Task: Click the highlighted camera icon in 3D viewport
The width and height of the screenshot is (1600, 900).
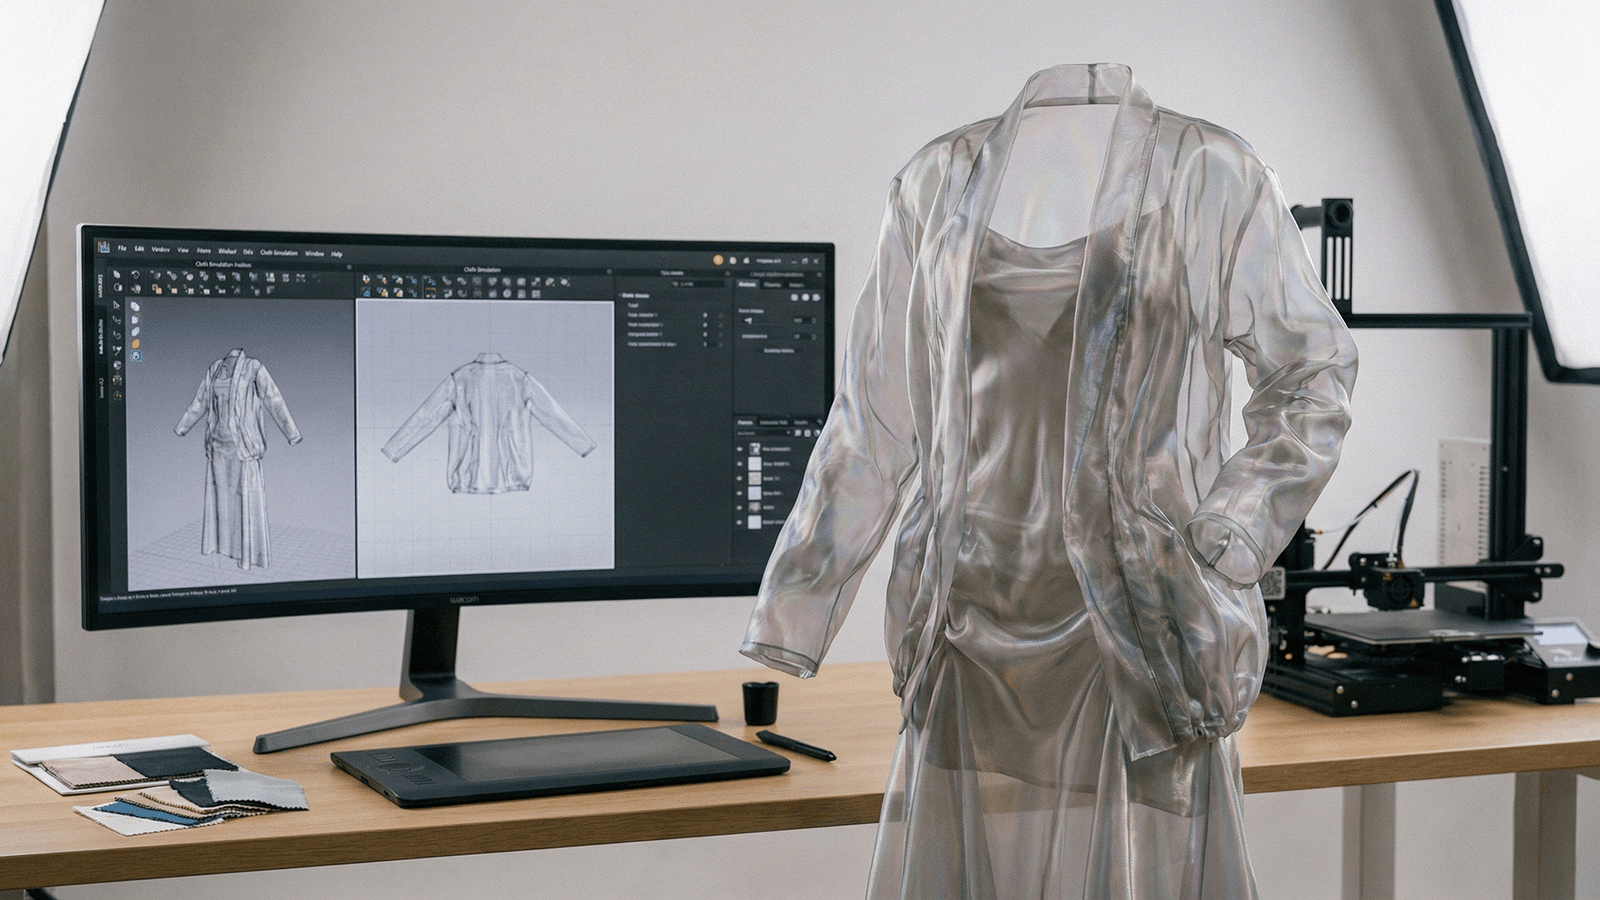Action: [x=135, y=356]
